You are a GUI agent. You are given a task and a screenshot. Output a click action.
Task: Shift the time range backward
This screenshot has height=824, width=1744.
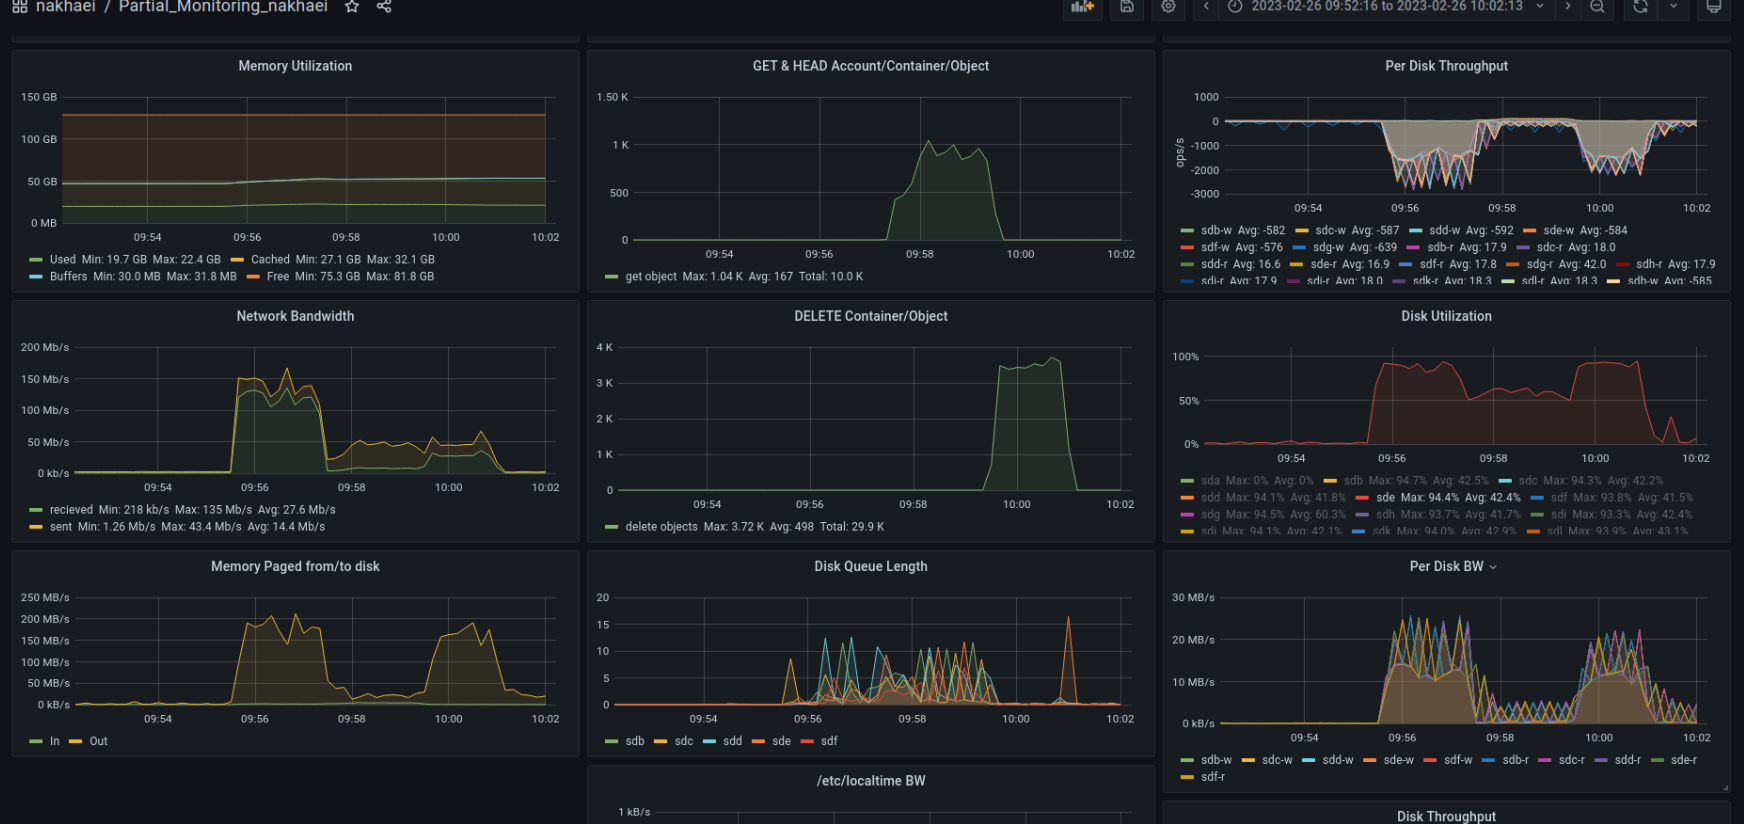[x=1206, y=7]
